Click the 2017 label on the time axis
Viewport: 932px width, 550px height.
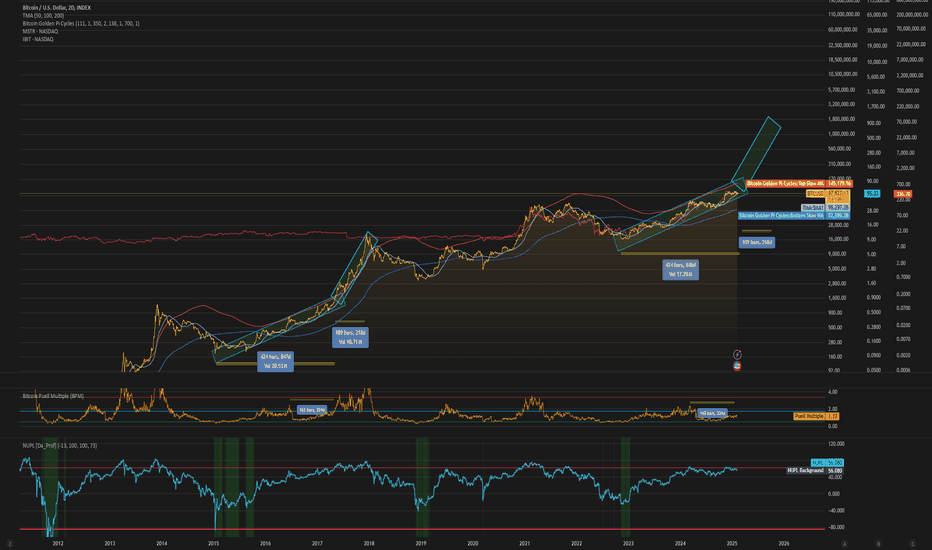coord(317,543)
